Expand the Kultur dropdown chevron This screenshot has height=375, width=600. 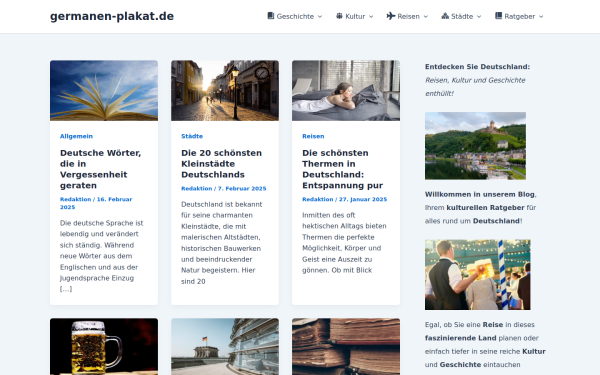click(x=371, y=16)
